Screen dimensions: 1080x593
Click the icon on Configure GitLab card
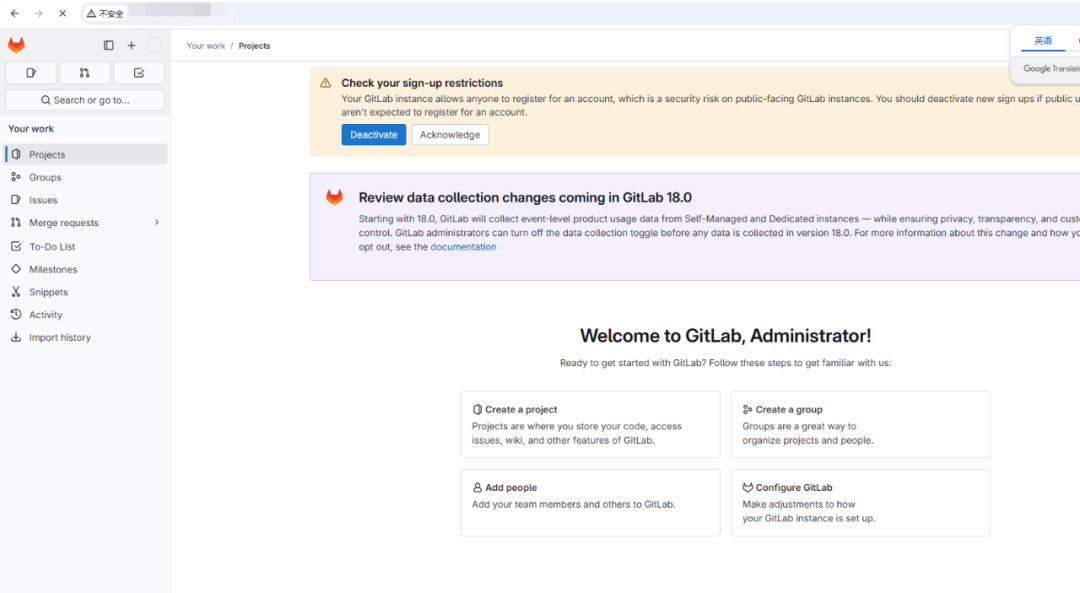point(747,488)
